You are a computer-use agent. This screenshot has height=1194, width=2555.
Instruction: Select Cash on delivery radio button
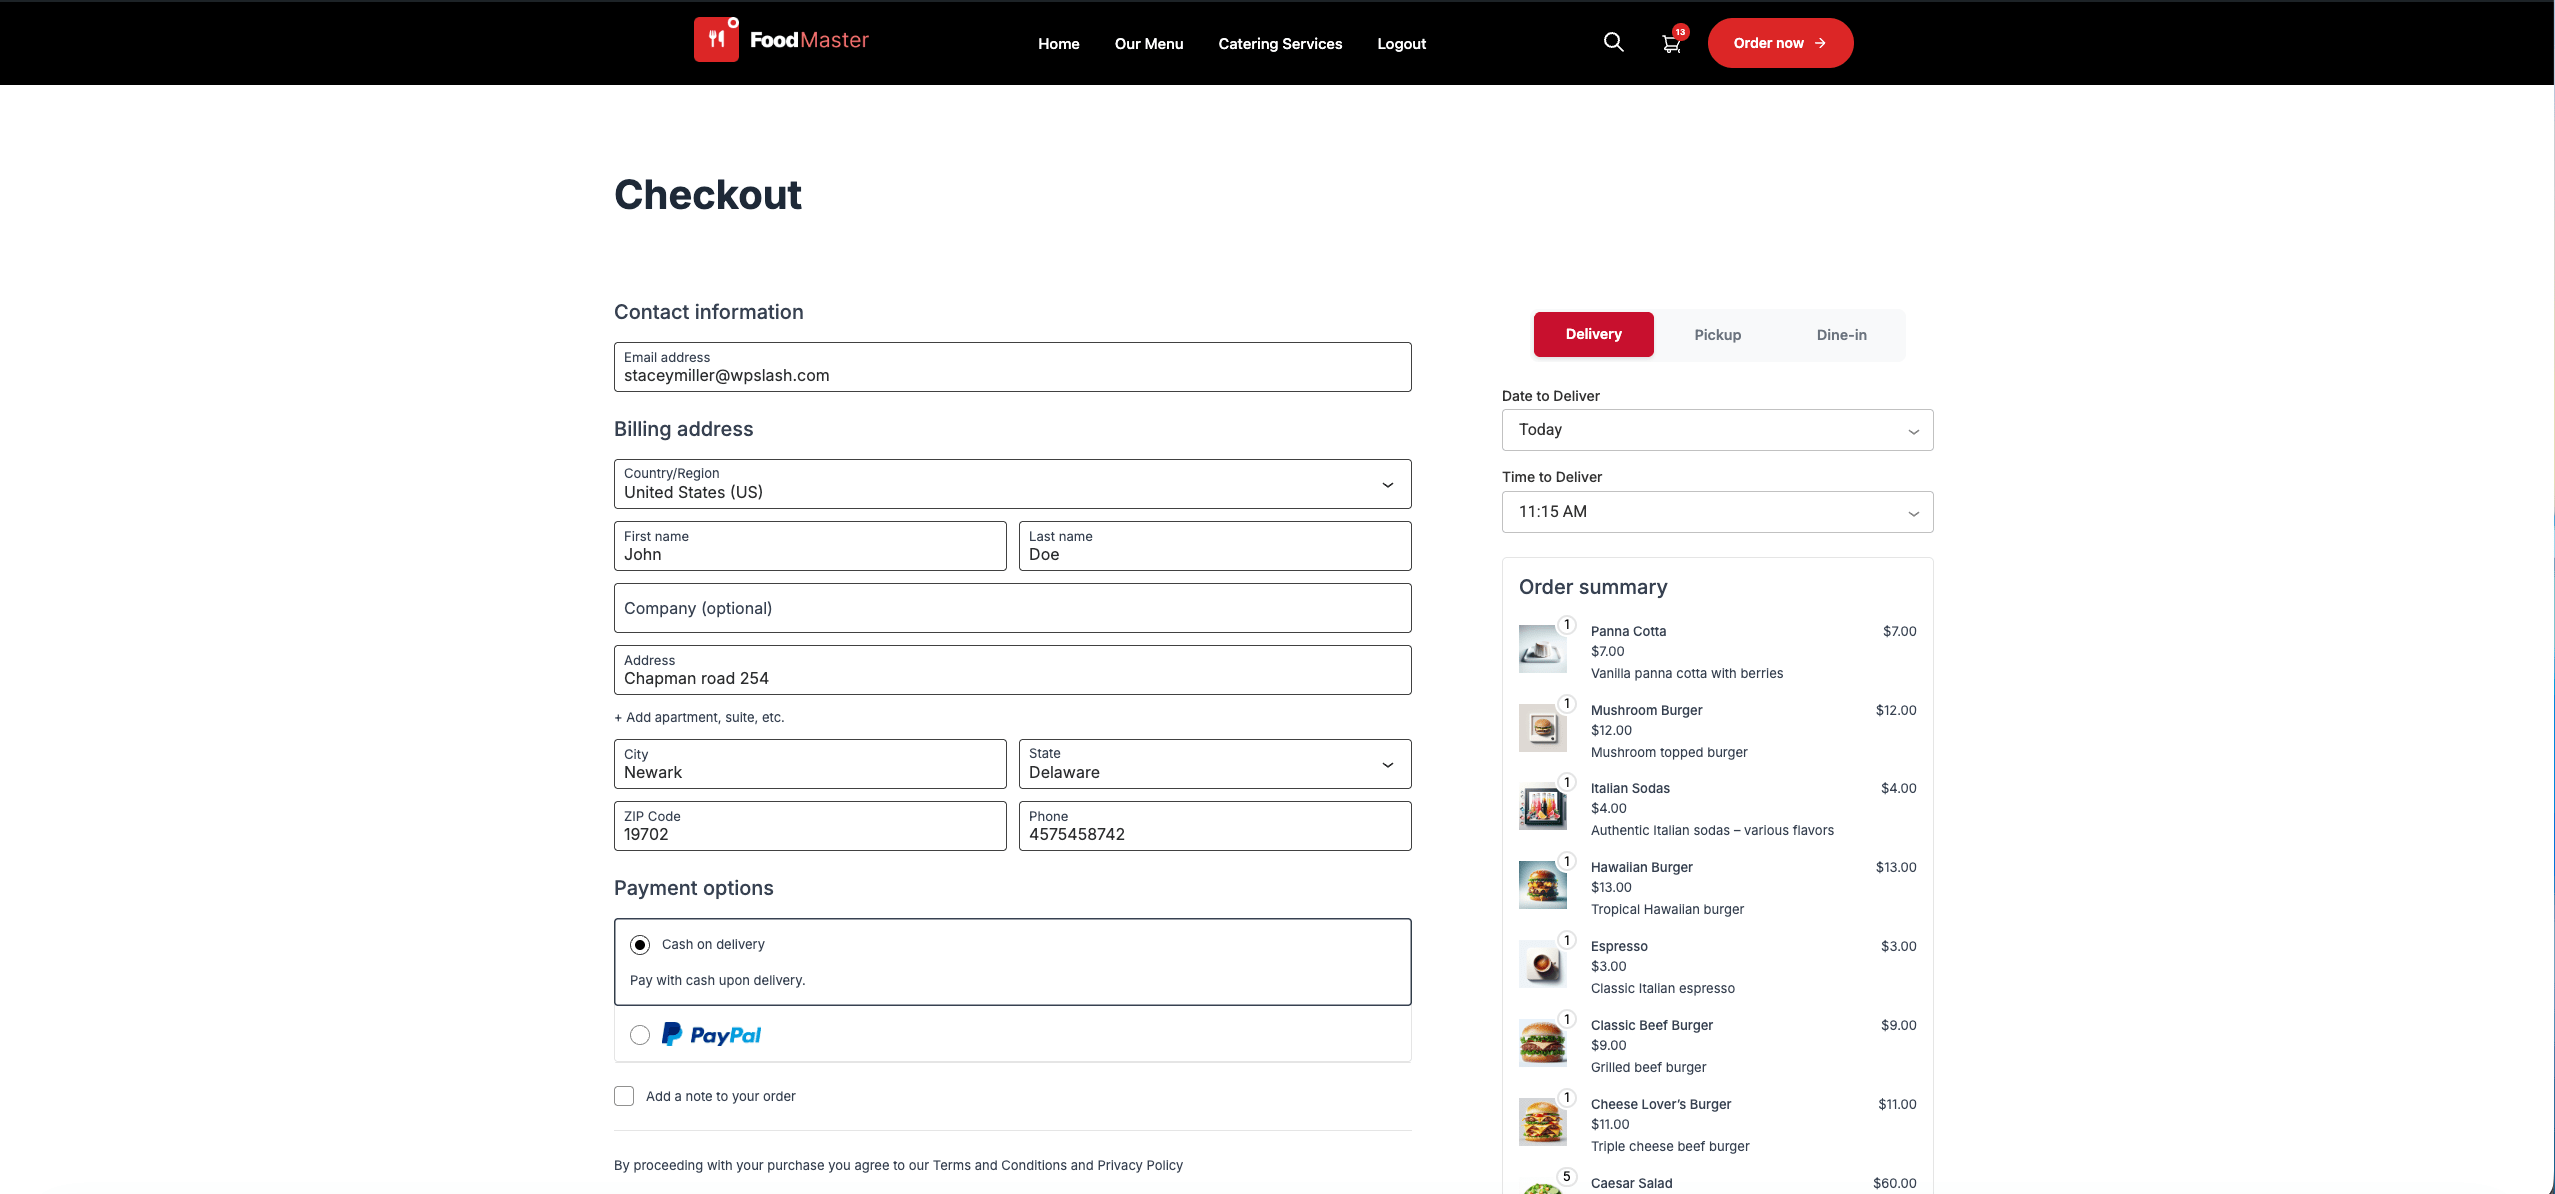640,945
